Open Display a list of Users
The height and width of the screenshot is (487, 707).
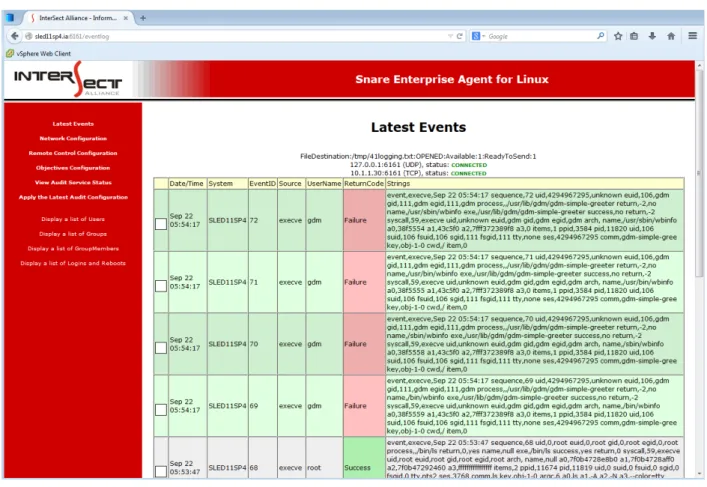(73, 219)
